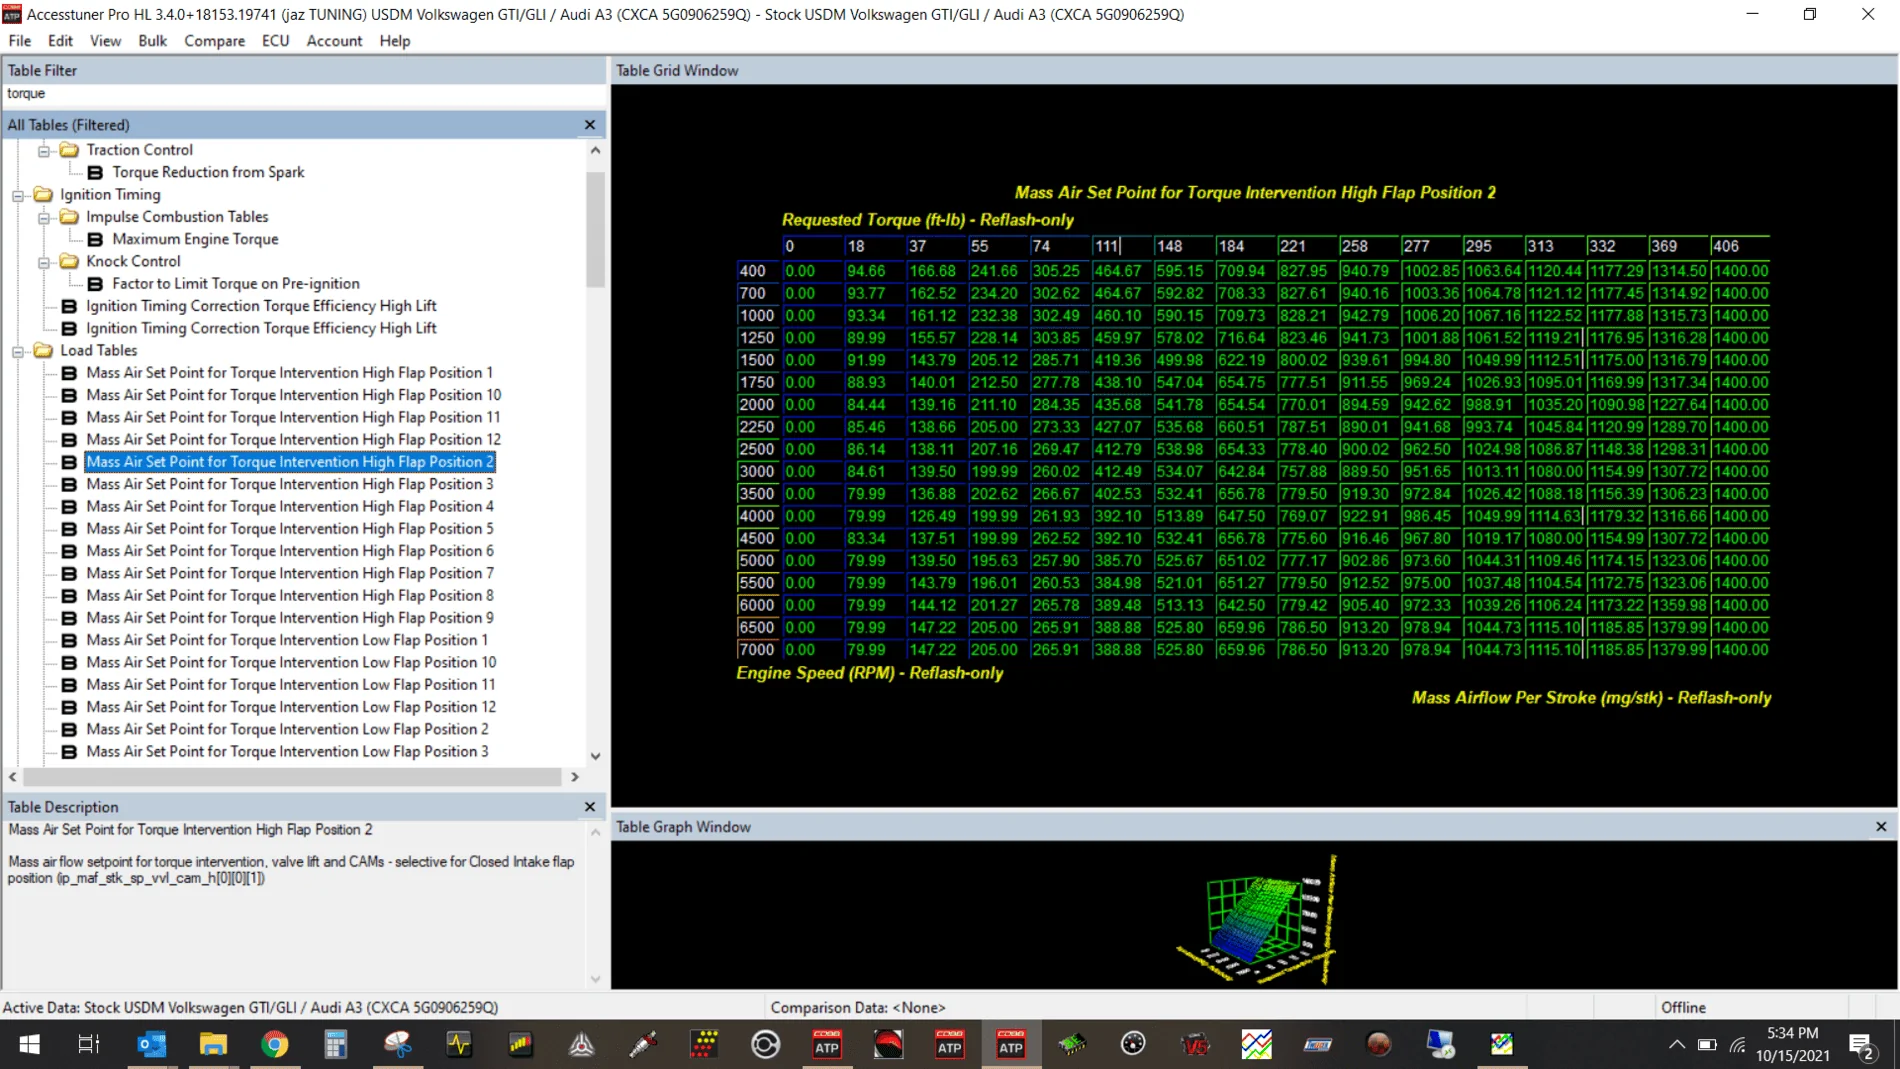Select Low Flap Position 12 table
Screen dimensions: 1900x1069
point(291,707)
